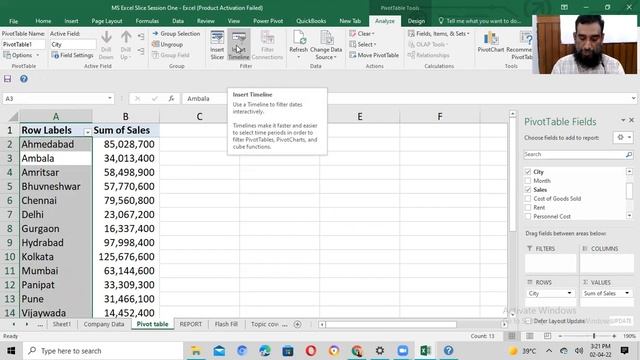Check the Personnel Cost checkbox
This screenshot has width=640, height=360.
click(x=528, y=216)
